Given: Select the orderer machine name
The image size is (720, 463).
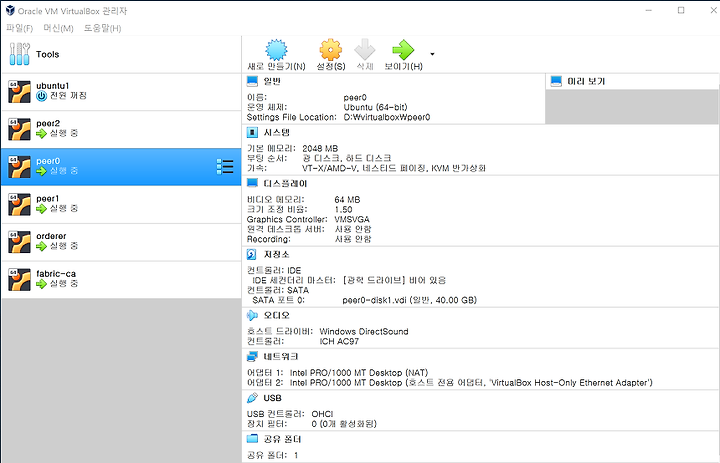Looking at the screenshot, I should coord(51,236).
